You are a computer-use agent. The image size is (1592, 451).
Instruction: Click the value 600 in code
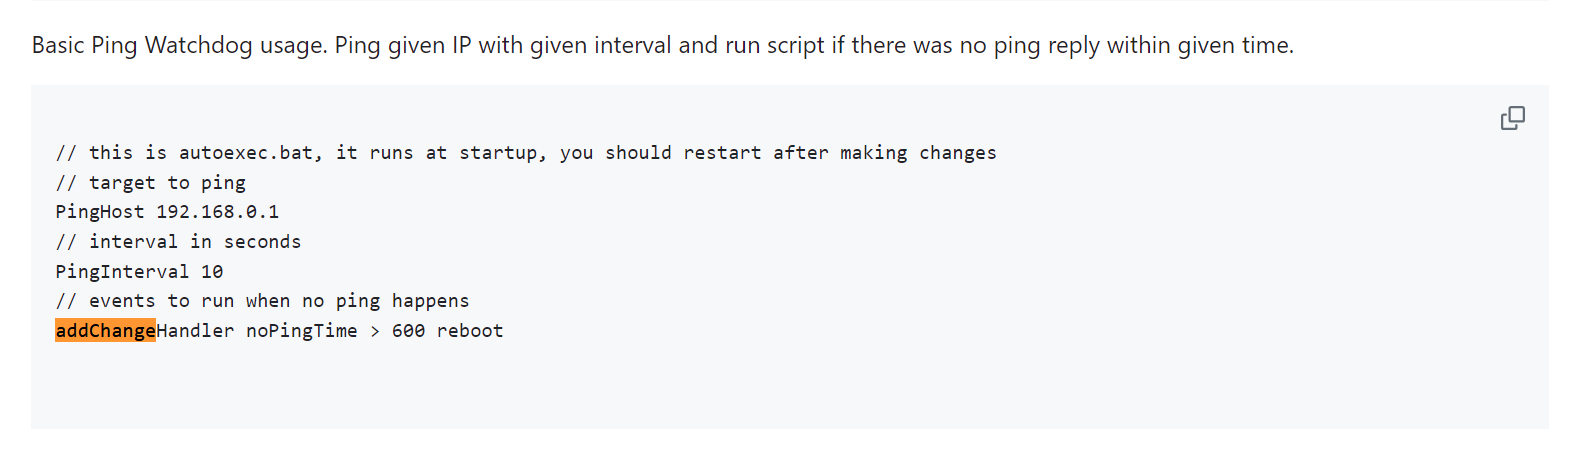point(408,331)
